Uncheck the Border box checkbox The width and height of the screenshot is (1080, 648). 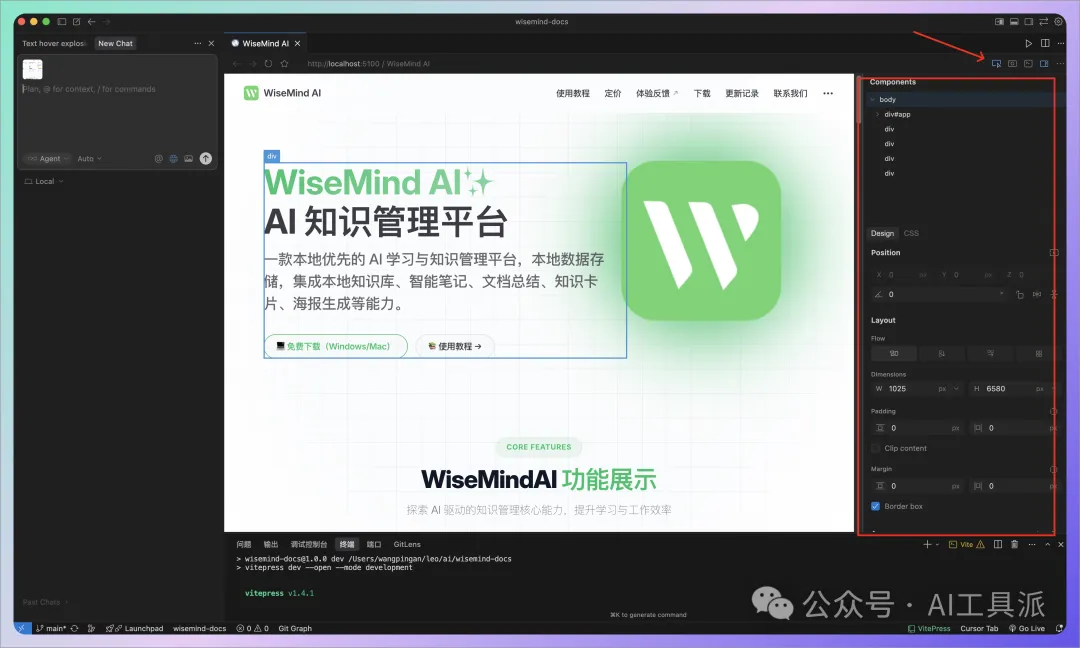click(x=875, y=506)
